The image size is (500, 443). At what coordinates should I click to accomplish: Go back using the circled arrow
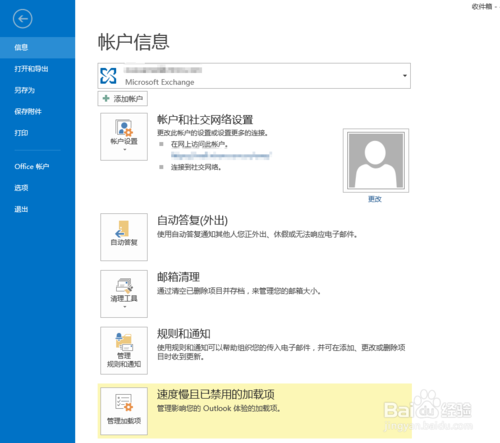click(x=23, y=19)
